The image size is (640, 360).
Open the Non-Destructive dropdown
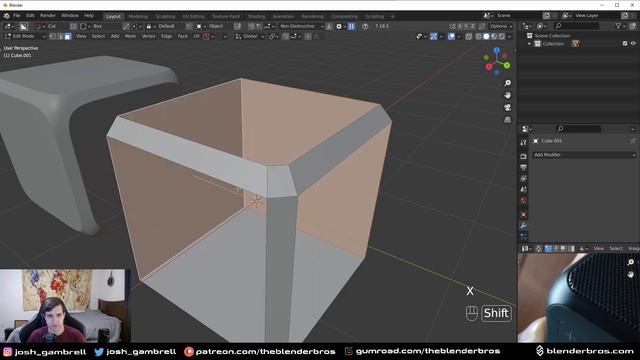[x=301, y=26]
